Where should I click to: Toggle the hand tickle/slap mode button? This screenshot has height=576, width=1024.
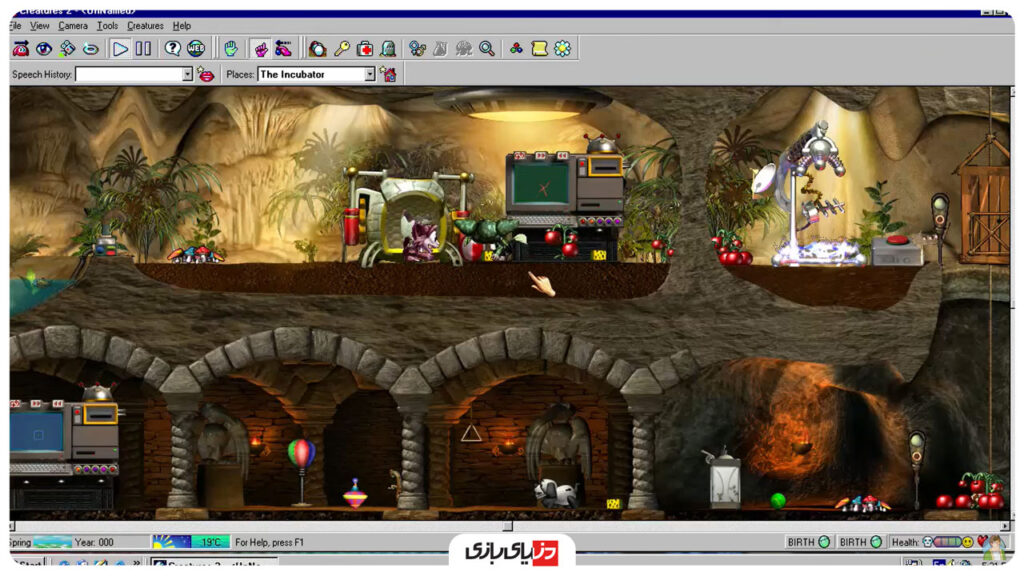284,48
